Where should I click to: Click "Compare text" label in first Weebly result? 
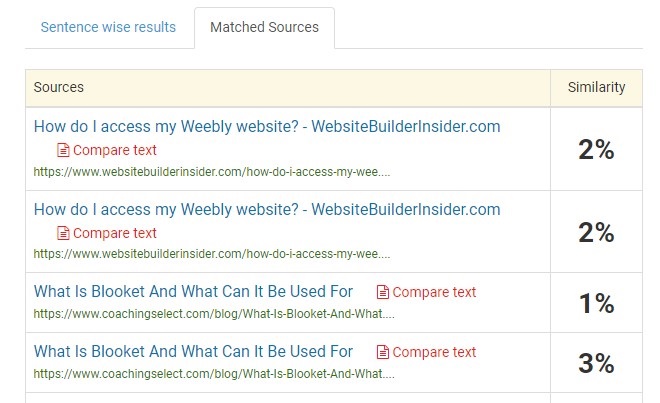tap(115, 150)
